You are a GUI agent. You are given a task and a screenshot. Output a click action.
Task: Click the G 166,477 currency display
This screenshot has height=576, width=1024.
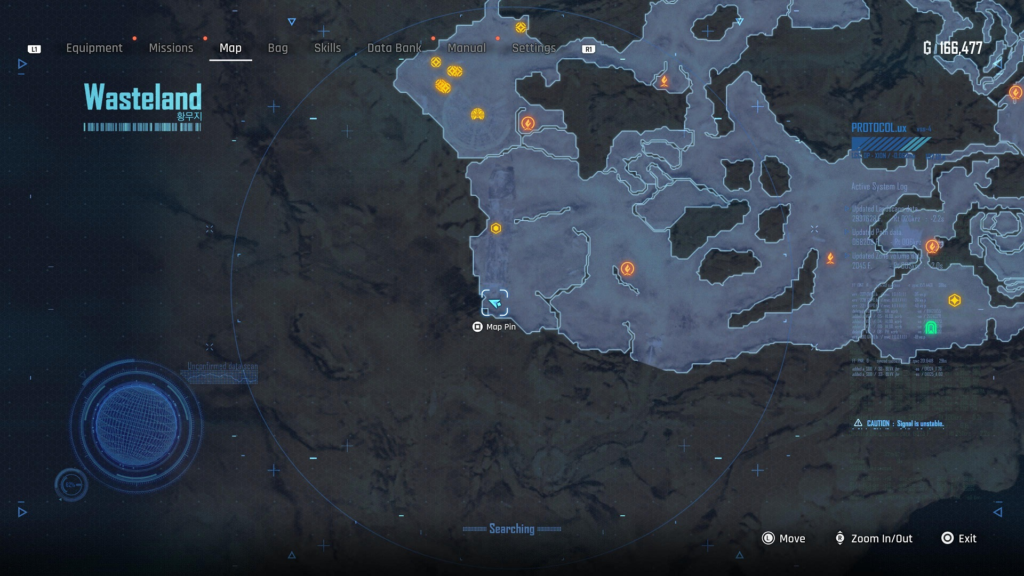point(952,48)
